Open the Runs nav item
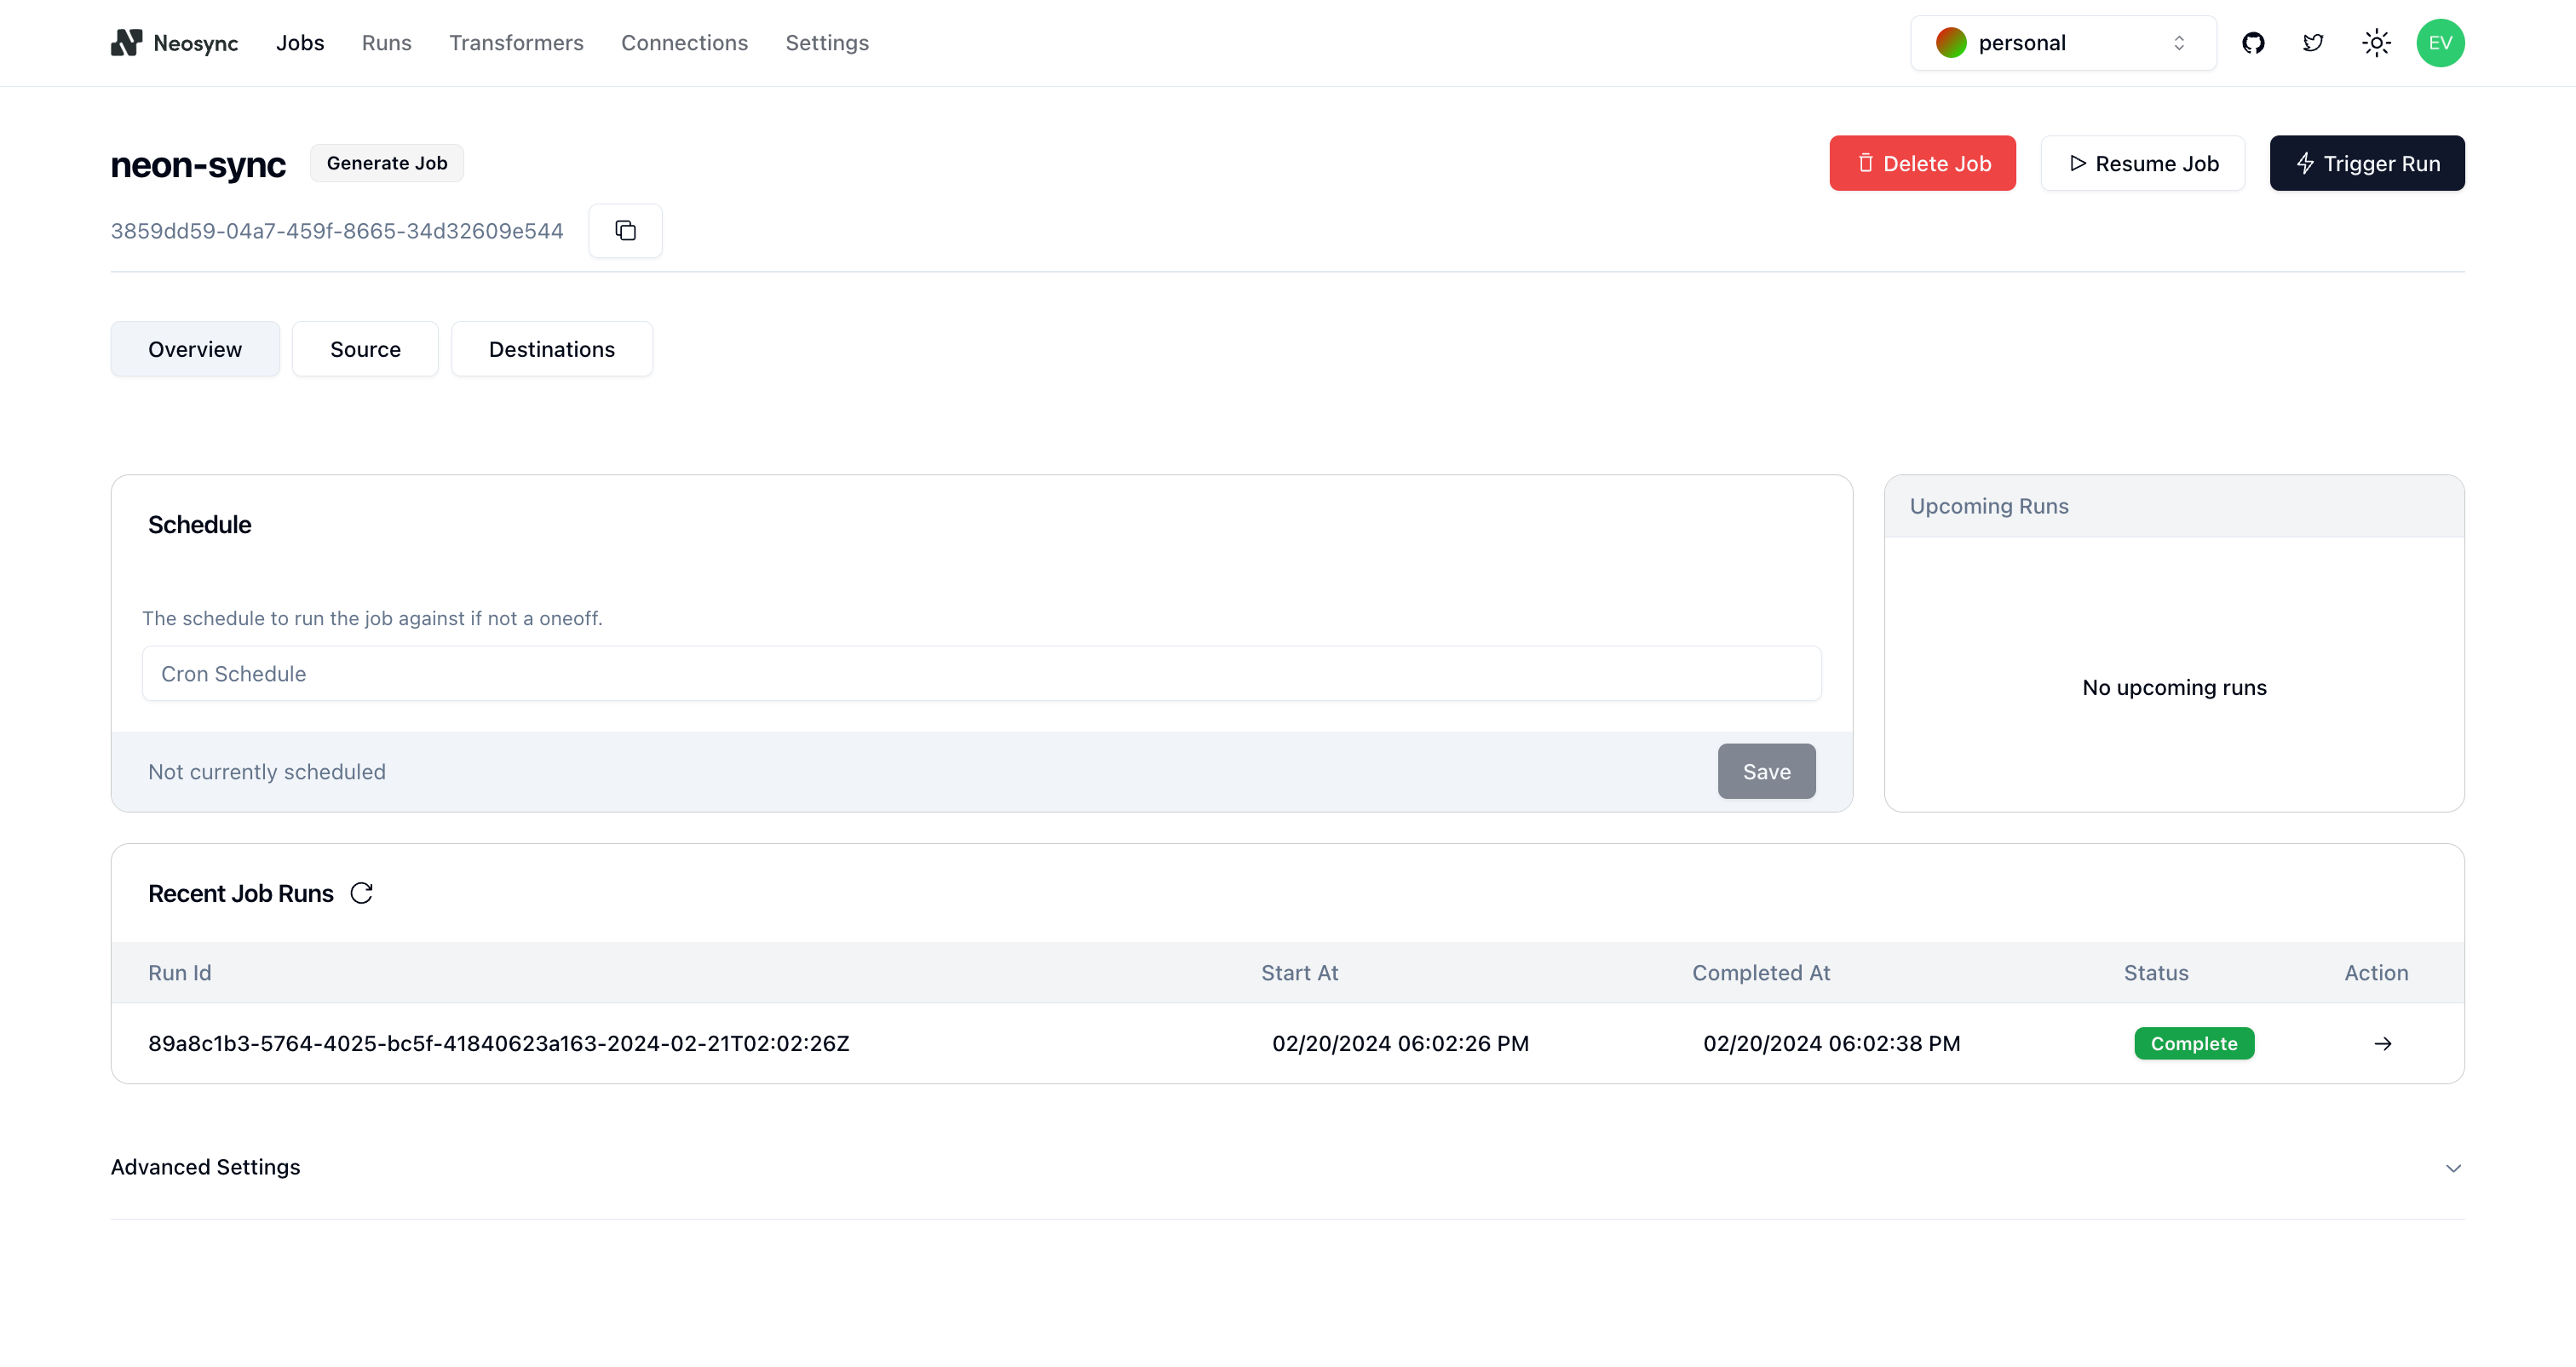2576x1367 pixels. (387, 43)
